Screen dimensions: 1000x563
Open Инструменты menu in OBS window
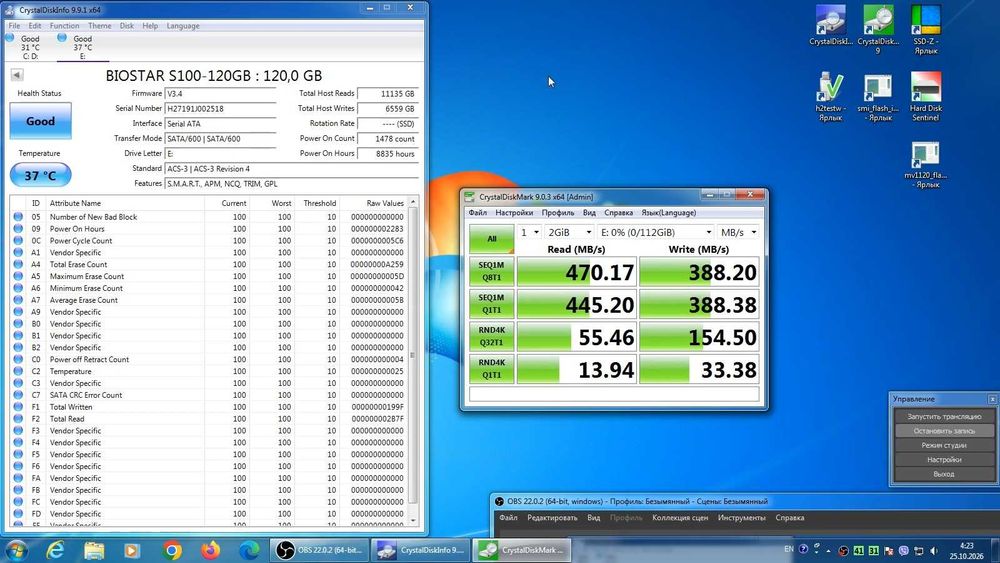click(741, 518)
